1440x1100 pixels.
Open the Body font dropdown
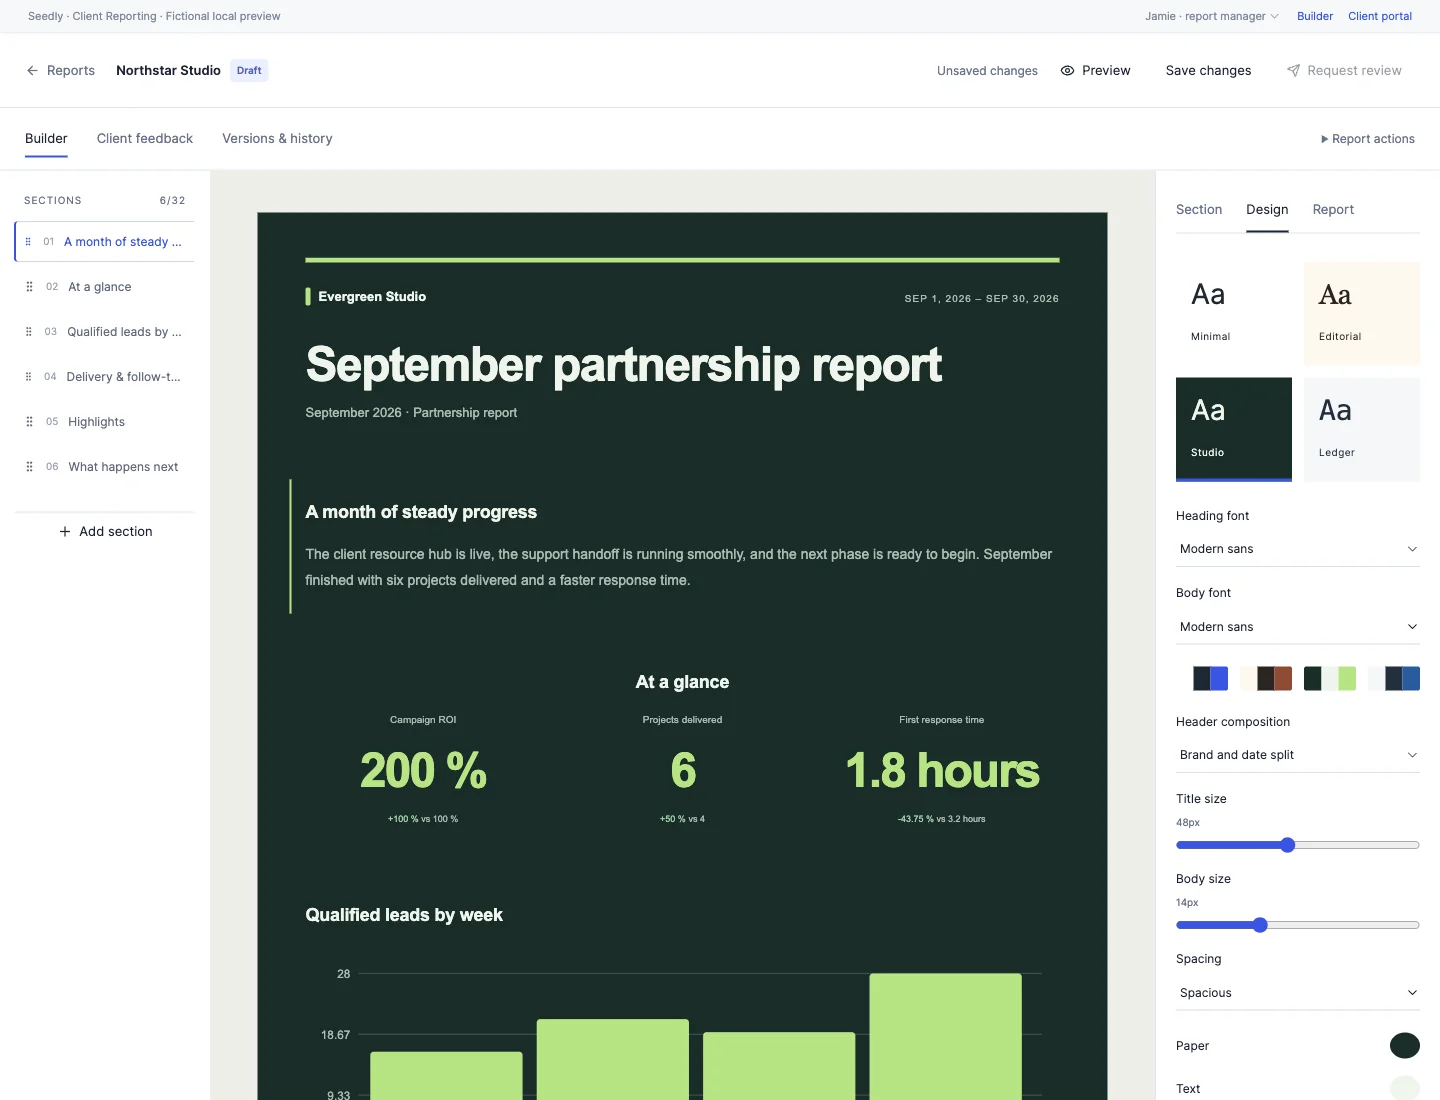(1298, 627)
